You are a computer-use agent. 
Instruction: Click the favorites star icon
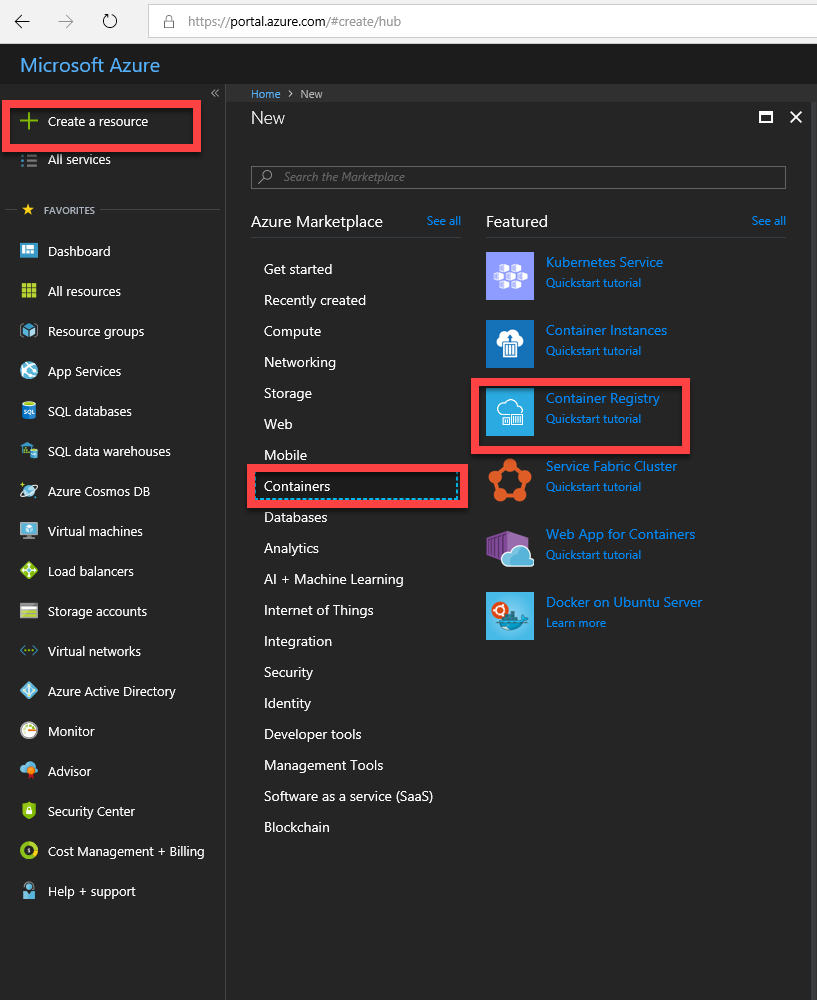point(27,209)
